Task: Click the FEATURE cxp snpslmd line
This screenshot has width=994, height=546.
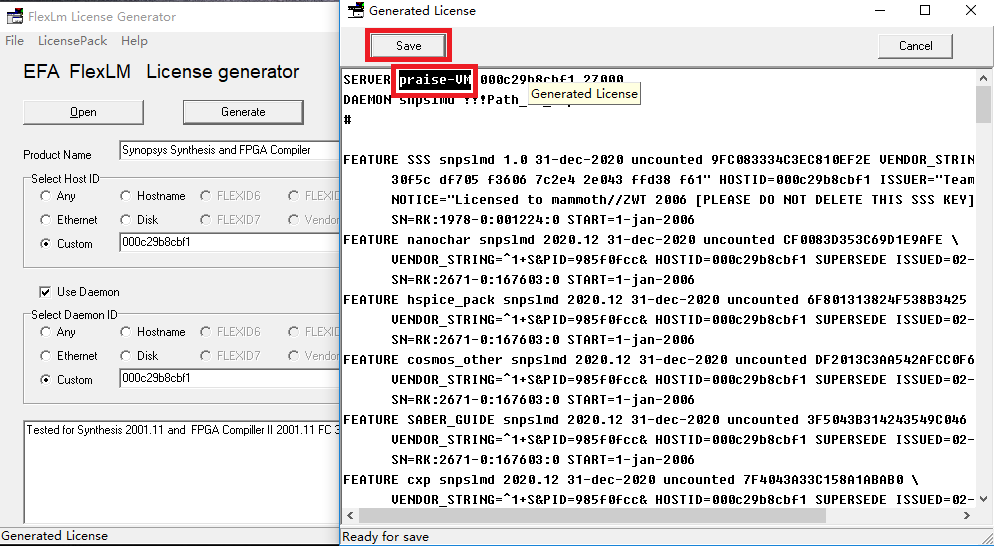Action: pos(631,479)
